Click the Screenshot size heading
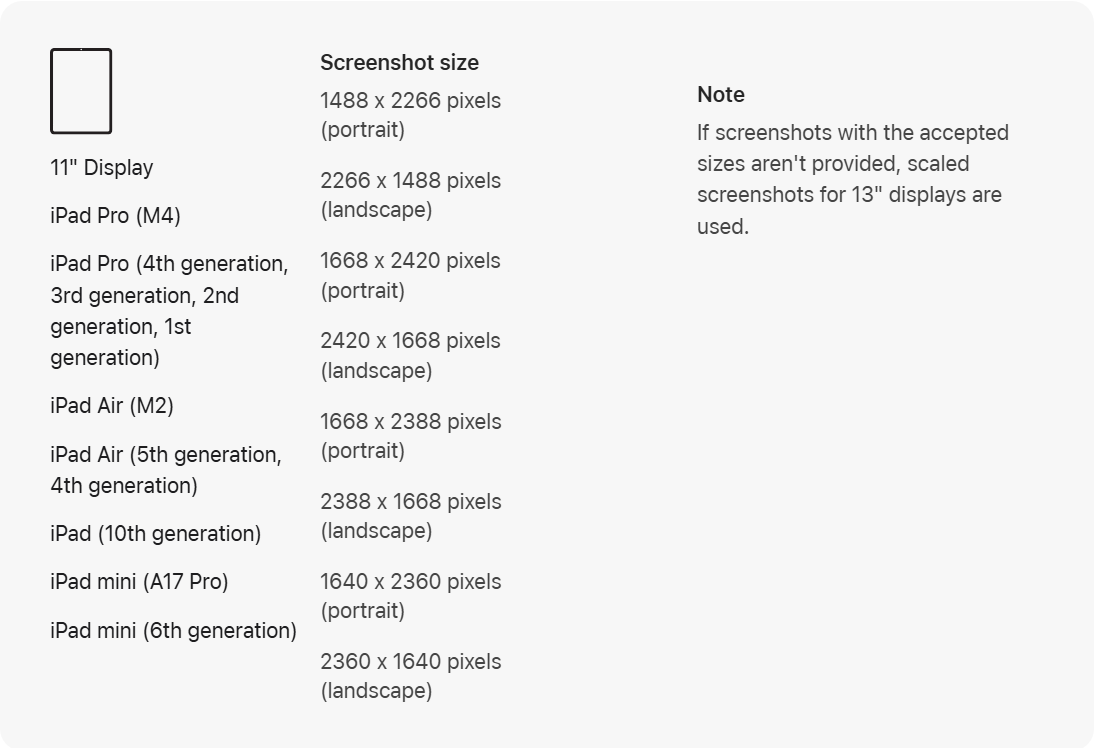The image size is (1095, 748). click(399, 63)
